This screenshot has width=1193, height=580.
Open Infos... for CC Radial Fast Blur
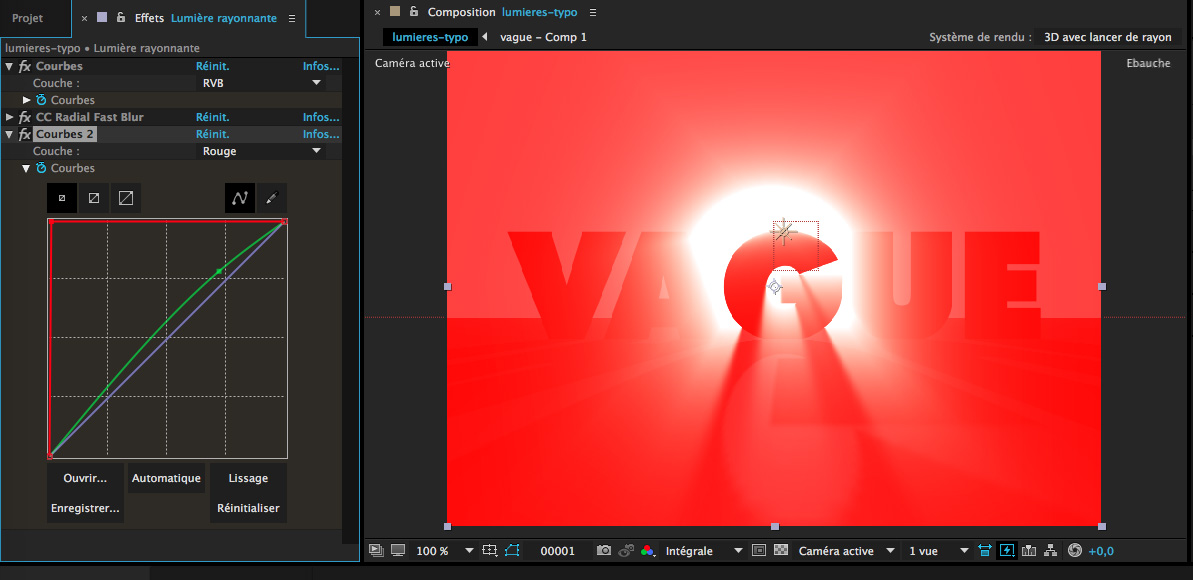point(321,117)
